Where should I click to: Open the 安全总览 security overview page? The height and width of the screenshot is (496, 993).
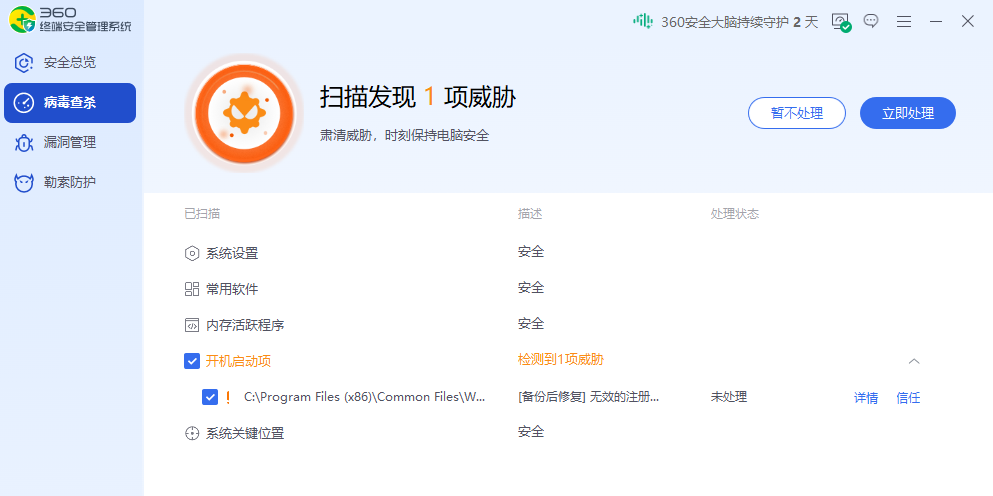coord(70,62)
